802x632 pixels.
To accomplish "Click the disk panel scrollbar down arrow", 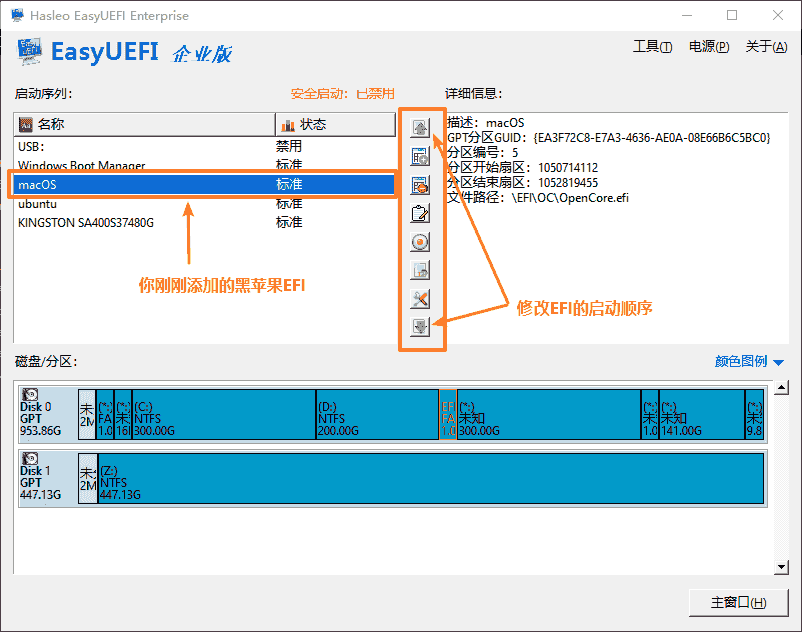I will pyautogui.click(x=782, y=568).
